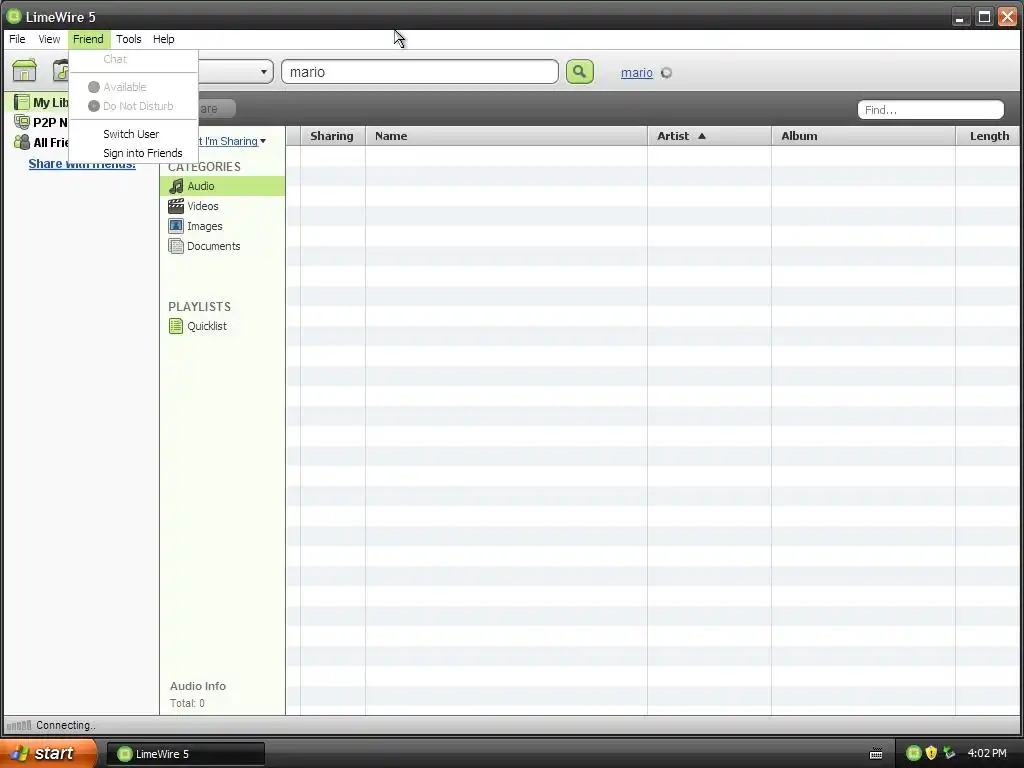Close the open Friend menu
Screen dimensions: 1024x768
[88, 39]
